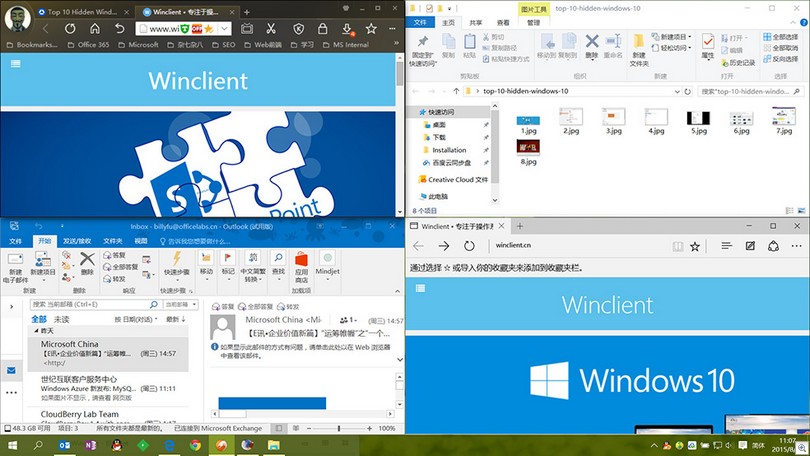Expand the Outlook folder pane arrow
Viewport: 810px width, 456px height.
[x=11, y=306]
